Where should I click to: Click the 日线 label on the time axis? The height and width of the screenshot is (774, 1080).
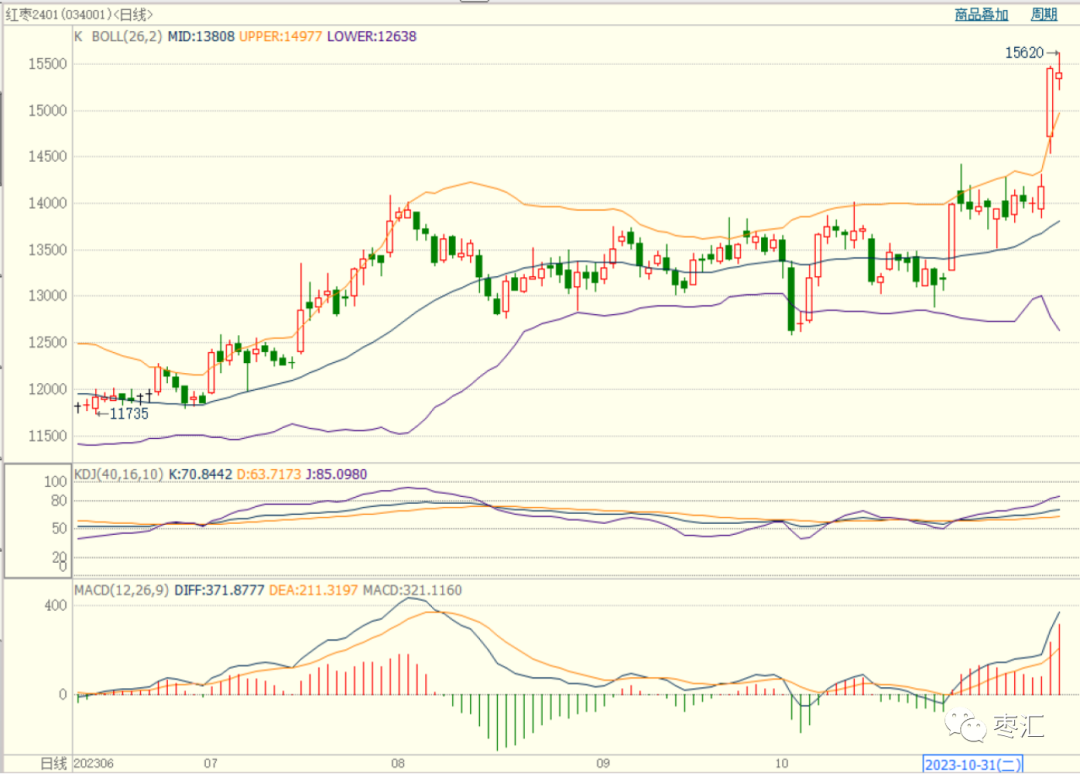[x=54, y=764]
